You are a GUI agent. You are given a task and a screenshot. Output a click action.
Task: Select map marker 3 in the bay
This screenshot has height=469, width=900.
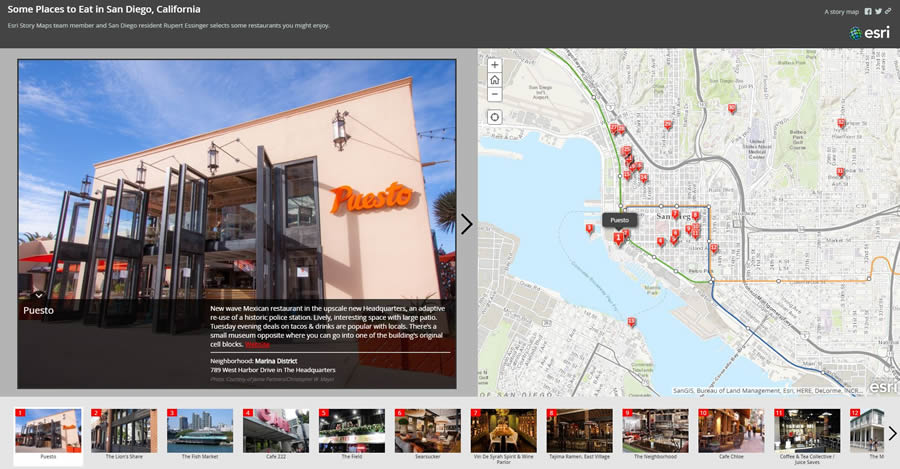click(589, 228)
